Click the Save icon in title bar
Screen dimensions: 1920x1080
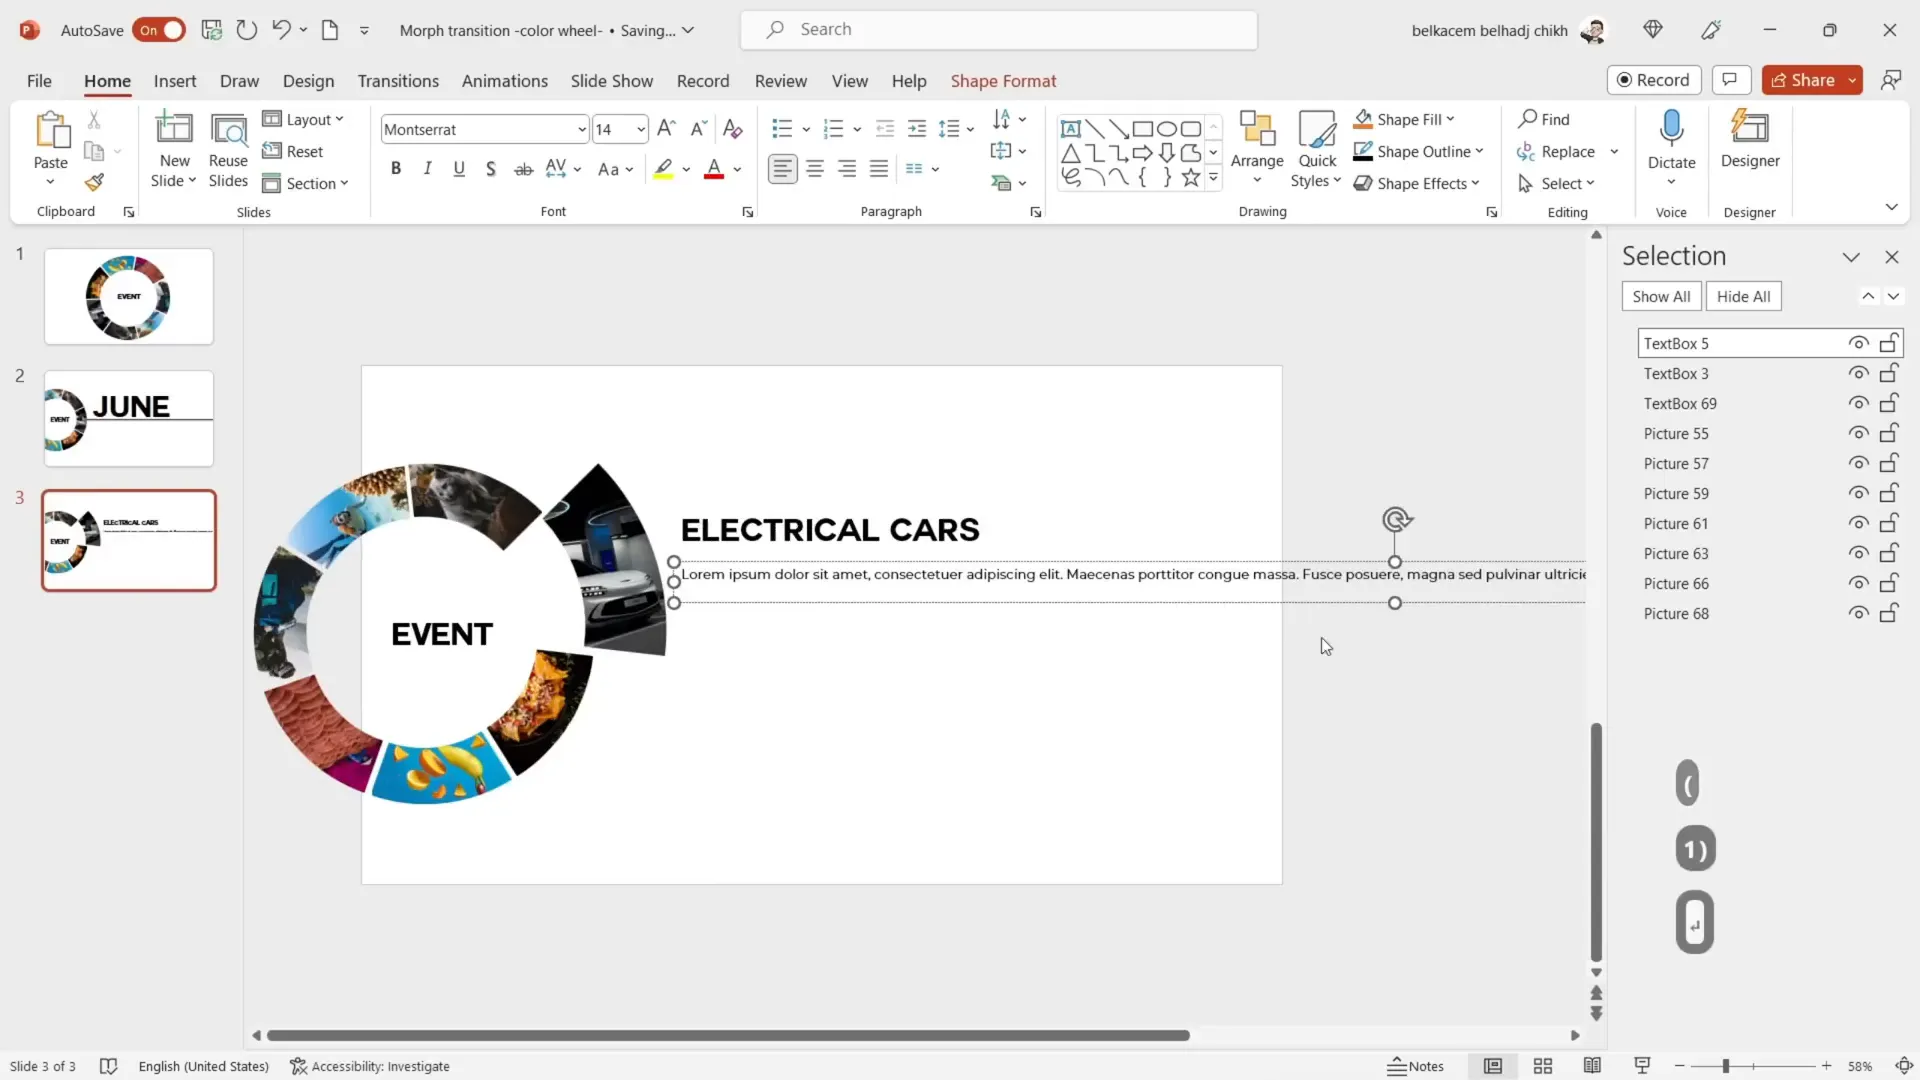click(212, 30)
